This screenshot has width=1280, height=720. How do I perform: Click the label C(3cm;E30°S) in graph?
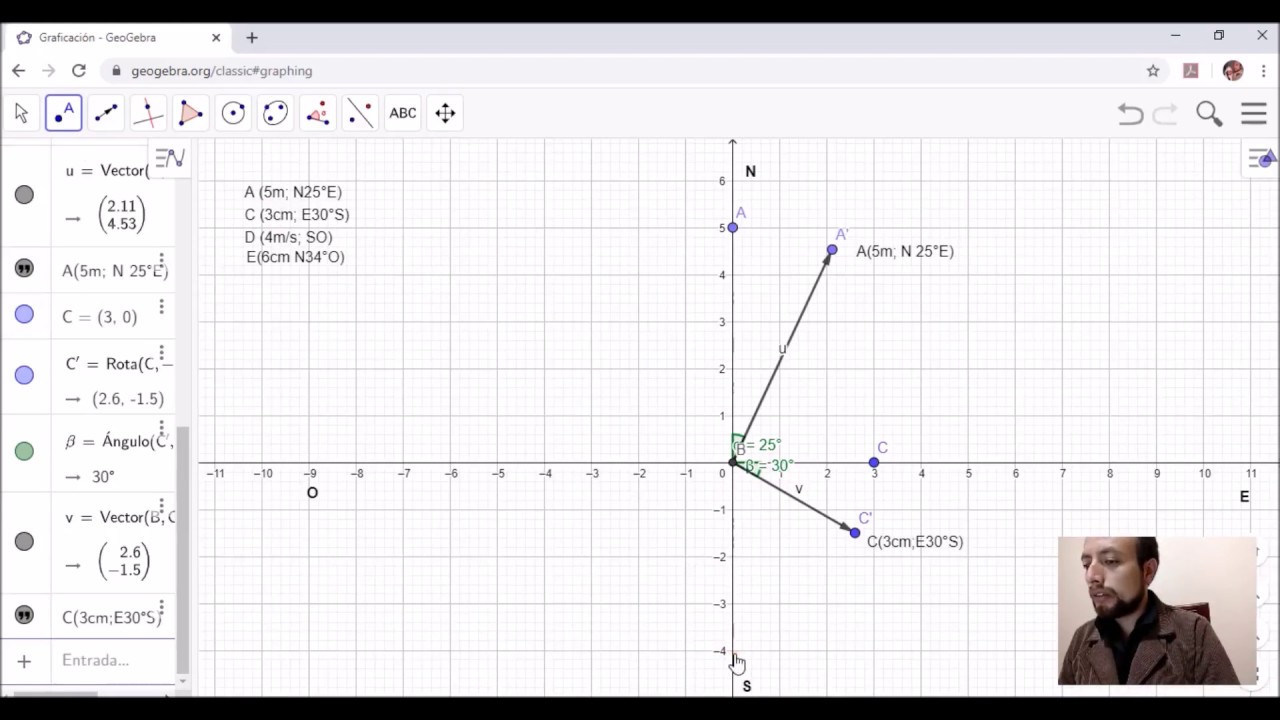[x=915, y=541]
